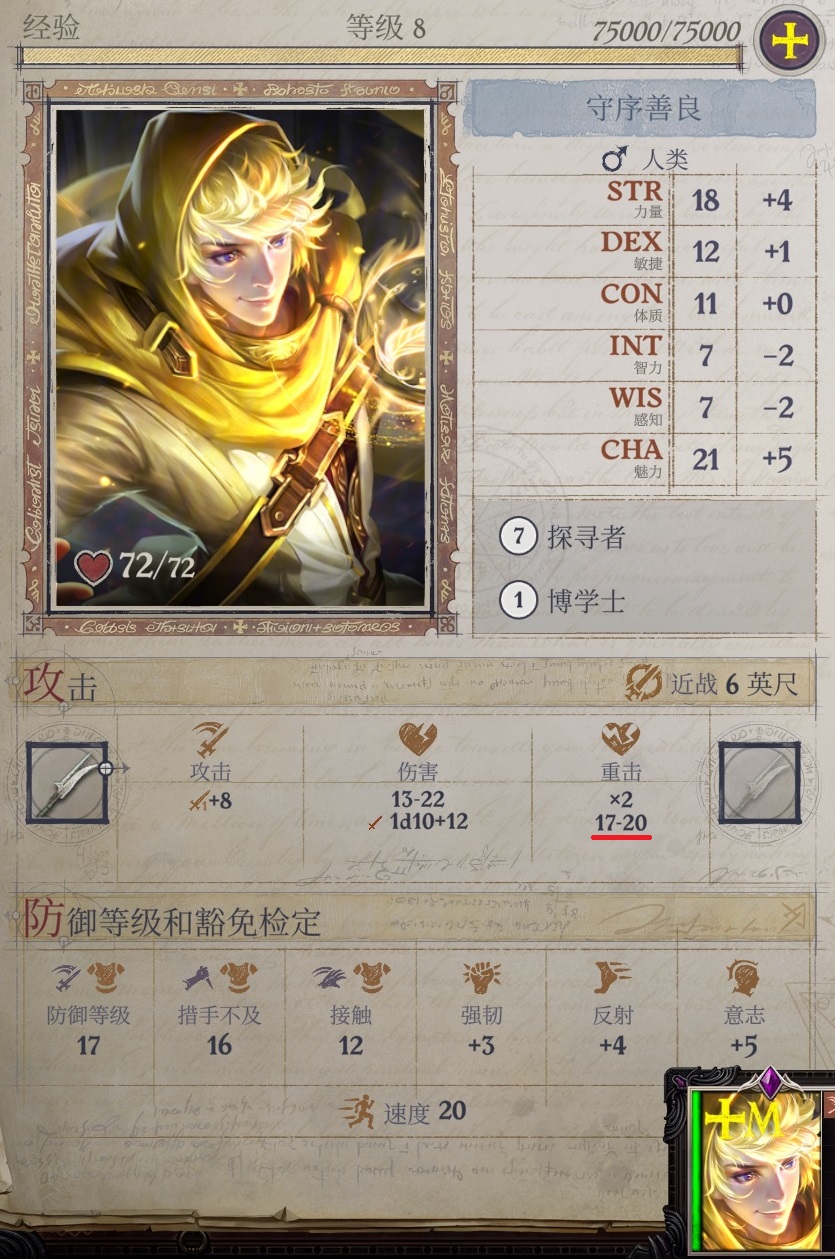The image size is (835, 1259).
Task: Click the heart hit points icon
Action: click(x=93, y=567)
